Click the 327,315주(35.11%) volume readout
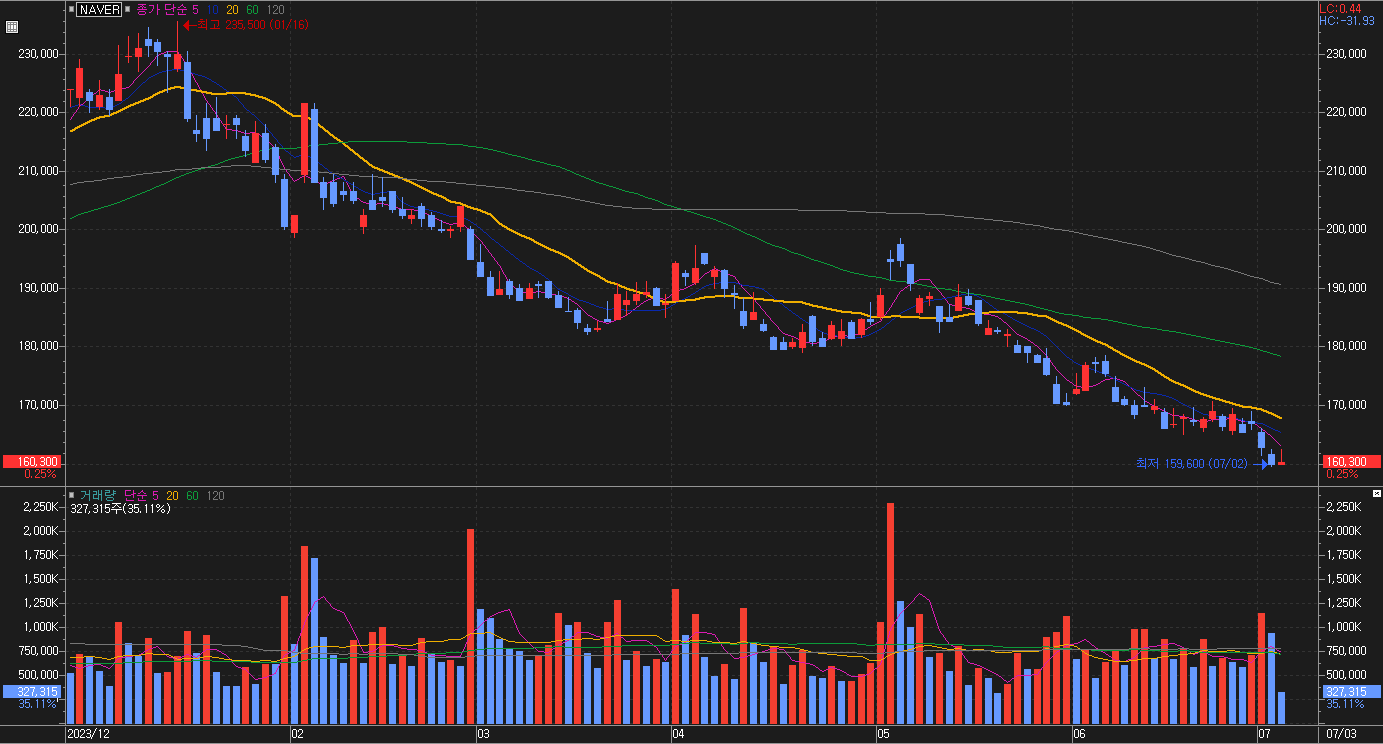This screenshot has height=744, width=1383. (x=121, y=509)
